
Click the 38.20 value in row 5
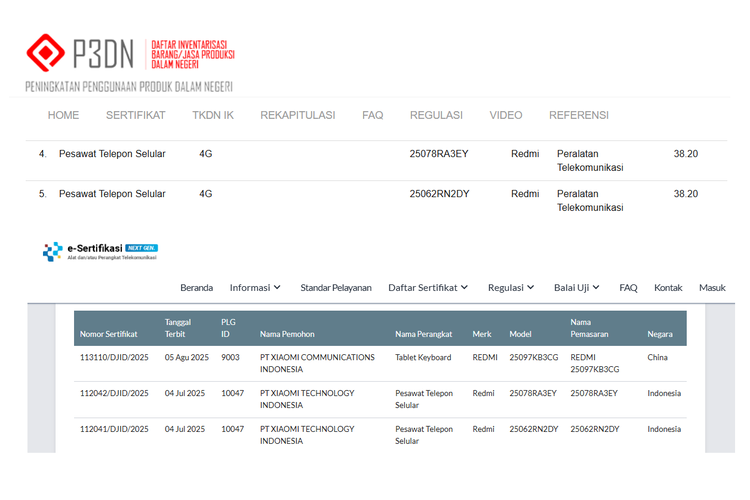686,194
